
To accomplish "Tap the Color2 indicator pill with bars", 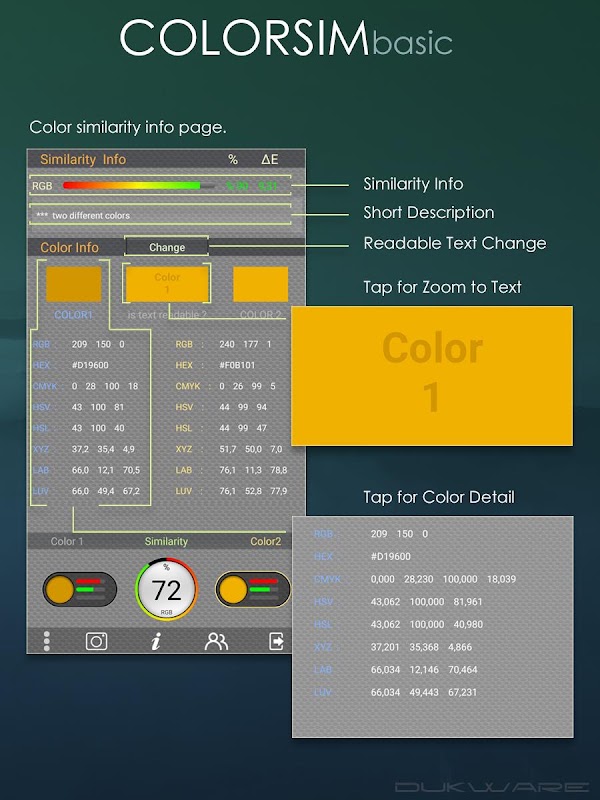I will 253,589.
